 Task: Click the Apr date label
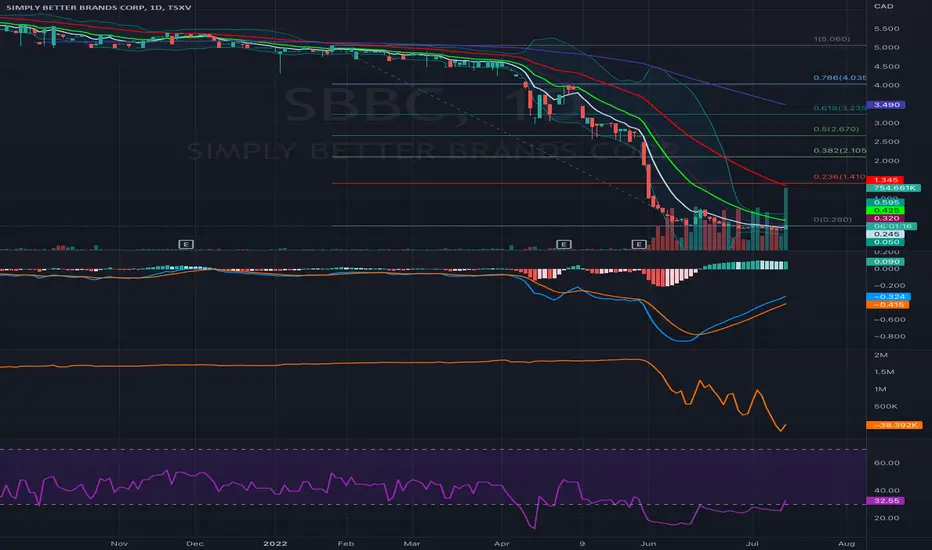[x=502, y=543]
